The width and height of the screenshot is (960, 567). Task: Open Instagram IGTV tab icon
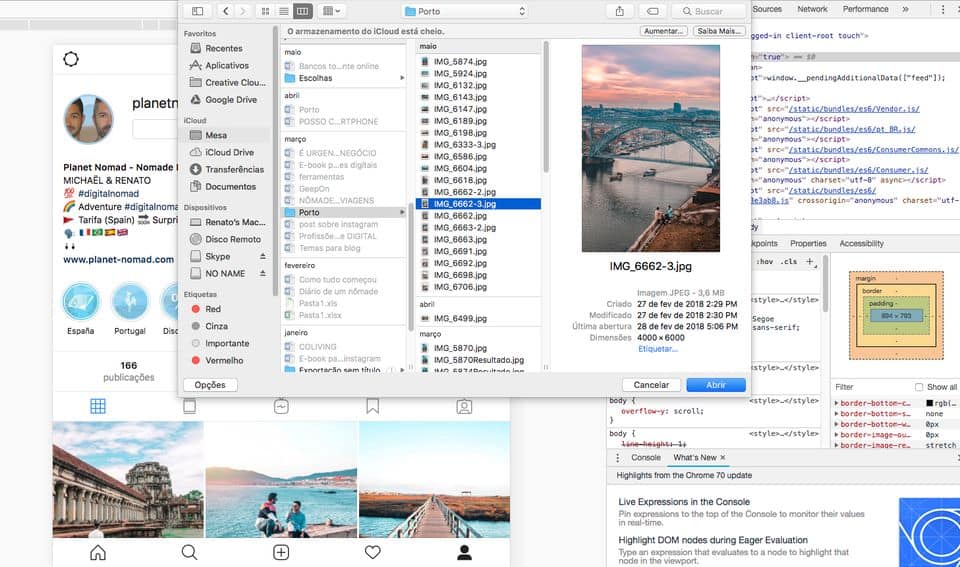pyautogui.click(x=281, y=406)
